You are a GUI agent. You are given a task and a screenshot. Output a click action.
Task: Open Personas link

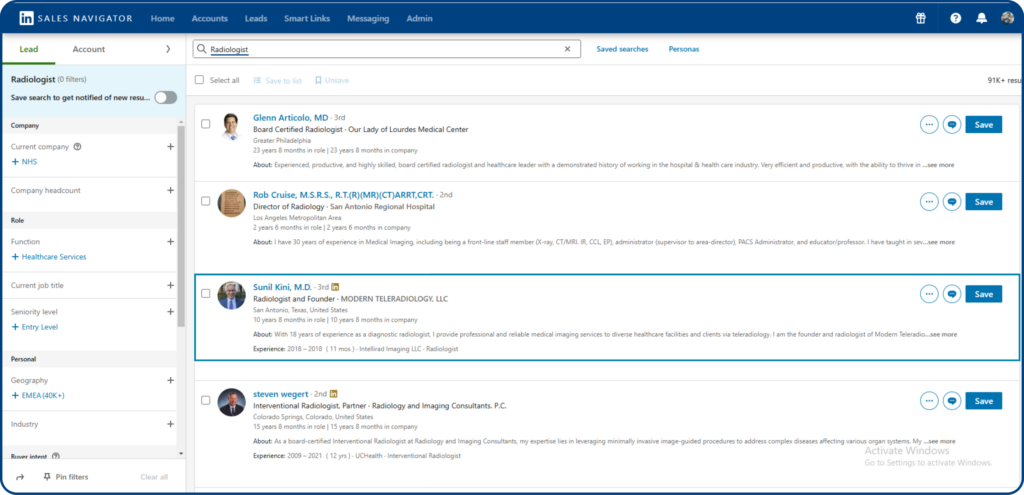[x=684, y=49]
